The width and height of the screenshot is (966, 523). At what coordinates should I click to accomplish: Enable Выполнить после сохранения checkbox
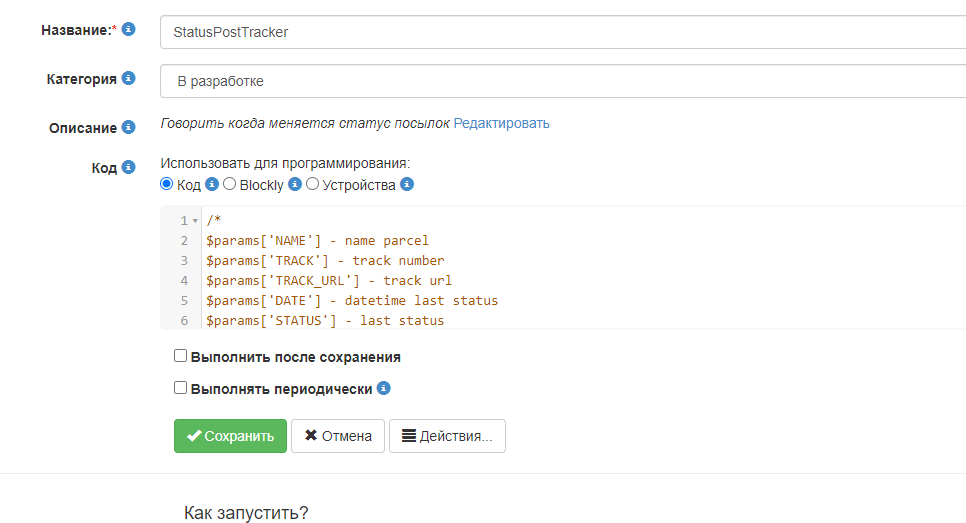tap(181, 356)
